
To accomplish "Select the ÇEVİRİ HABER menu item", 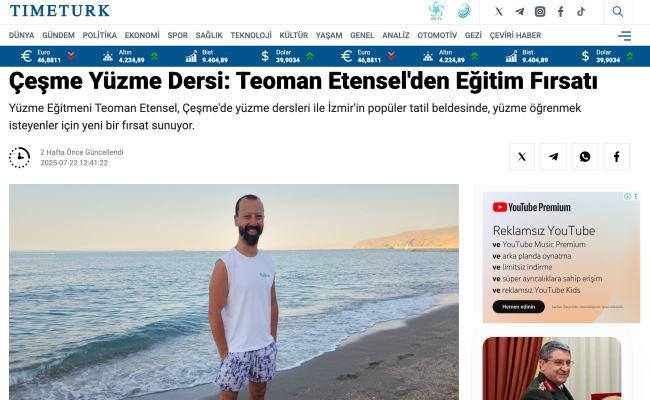I will click(x=515, y=36).
